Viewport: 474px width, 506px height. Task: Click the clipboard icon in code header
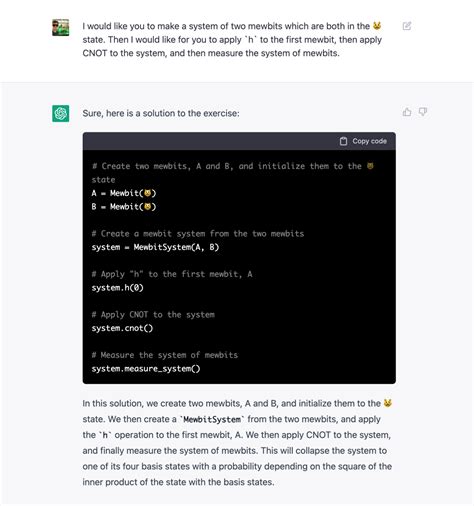(x=343, y=141)
